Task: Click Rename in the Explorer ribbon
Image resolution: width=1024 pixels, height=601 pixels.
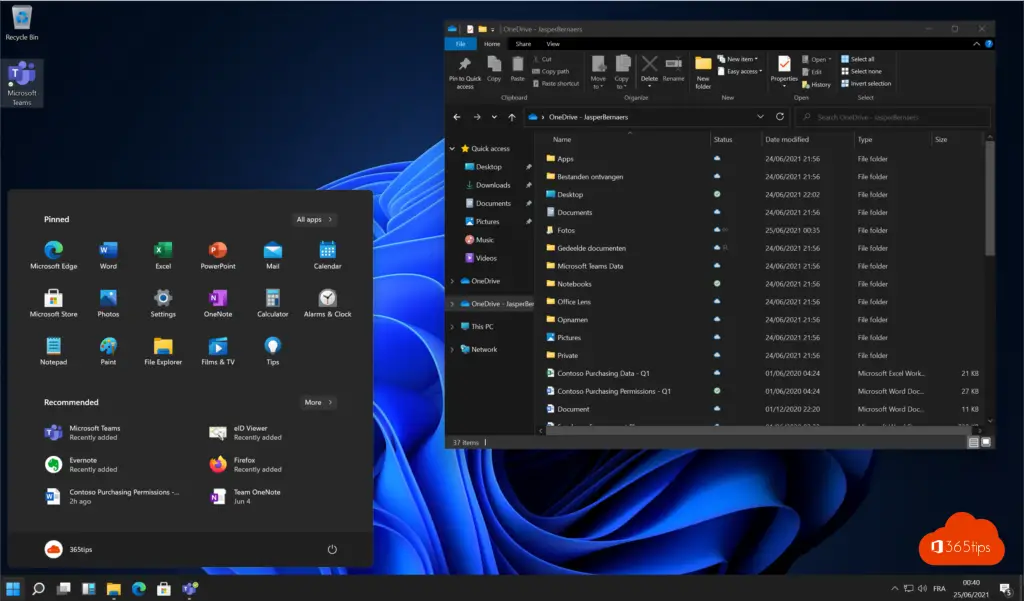Action: [x=673, y=69]
